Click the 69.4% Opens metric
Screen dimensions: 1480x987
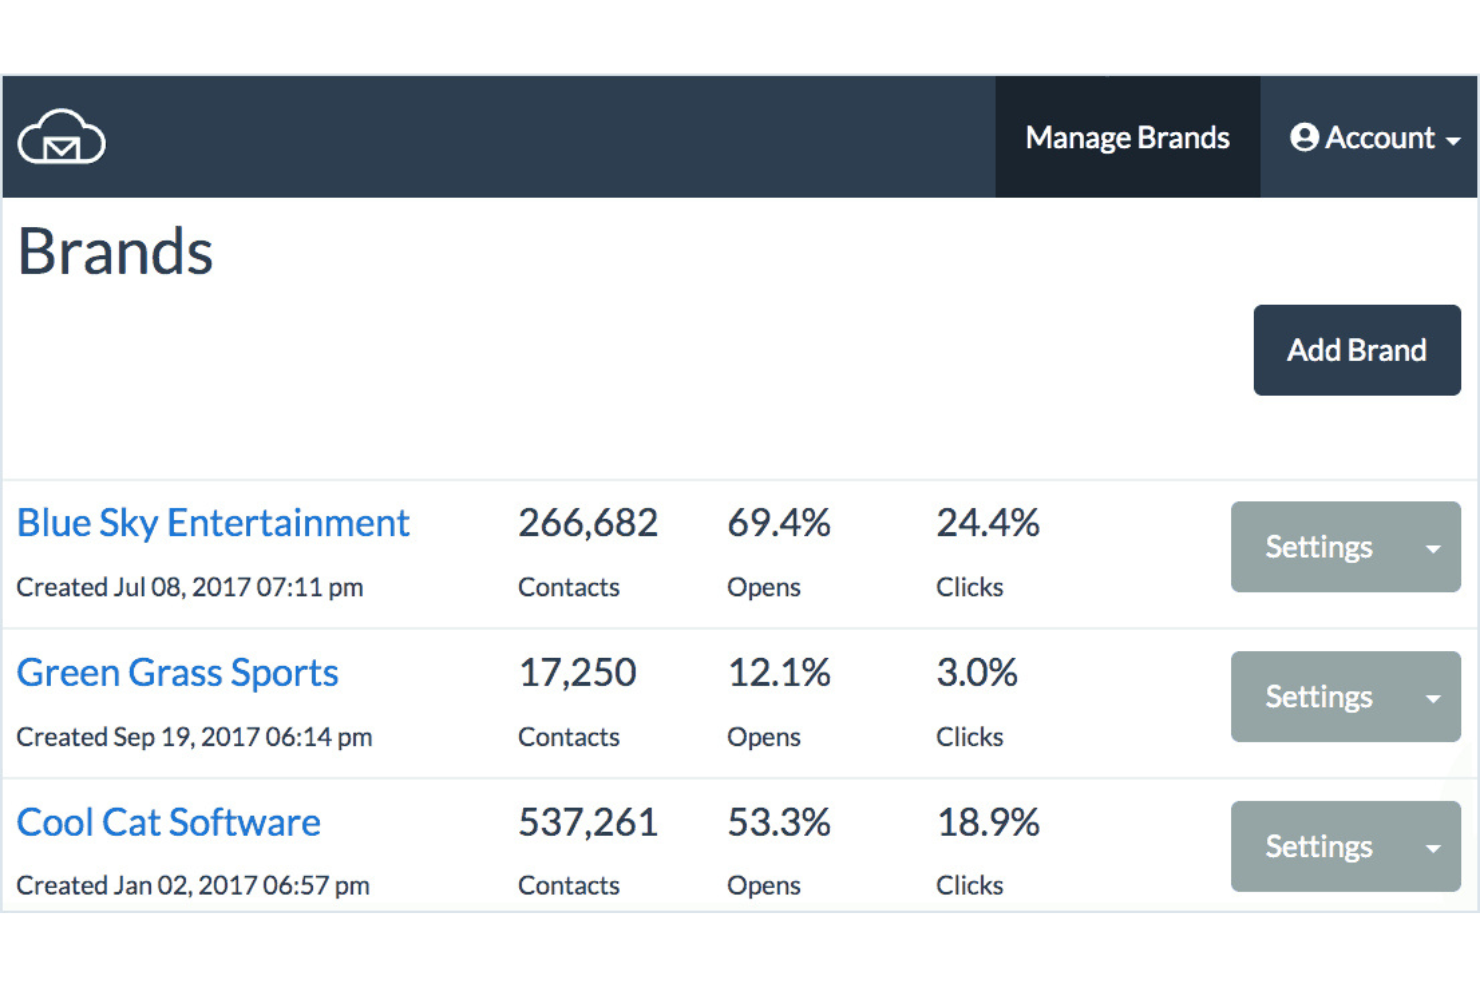click(779, 522)
